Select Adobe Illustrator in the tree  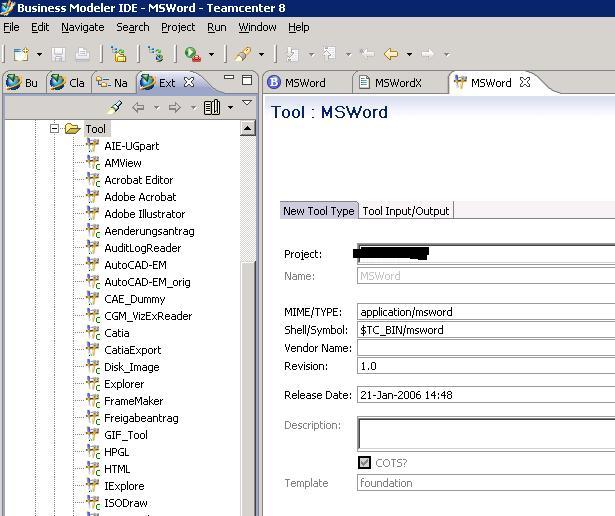[144, 214]
